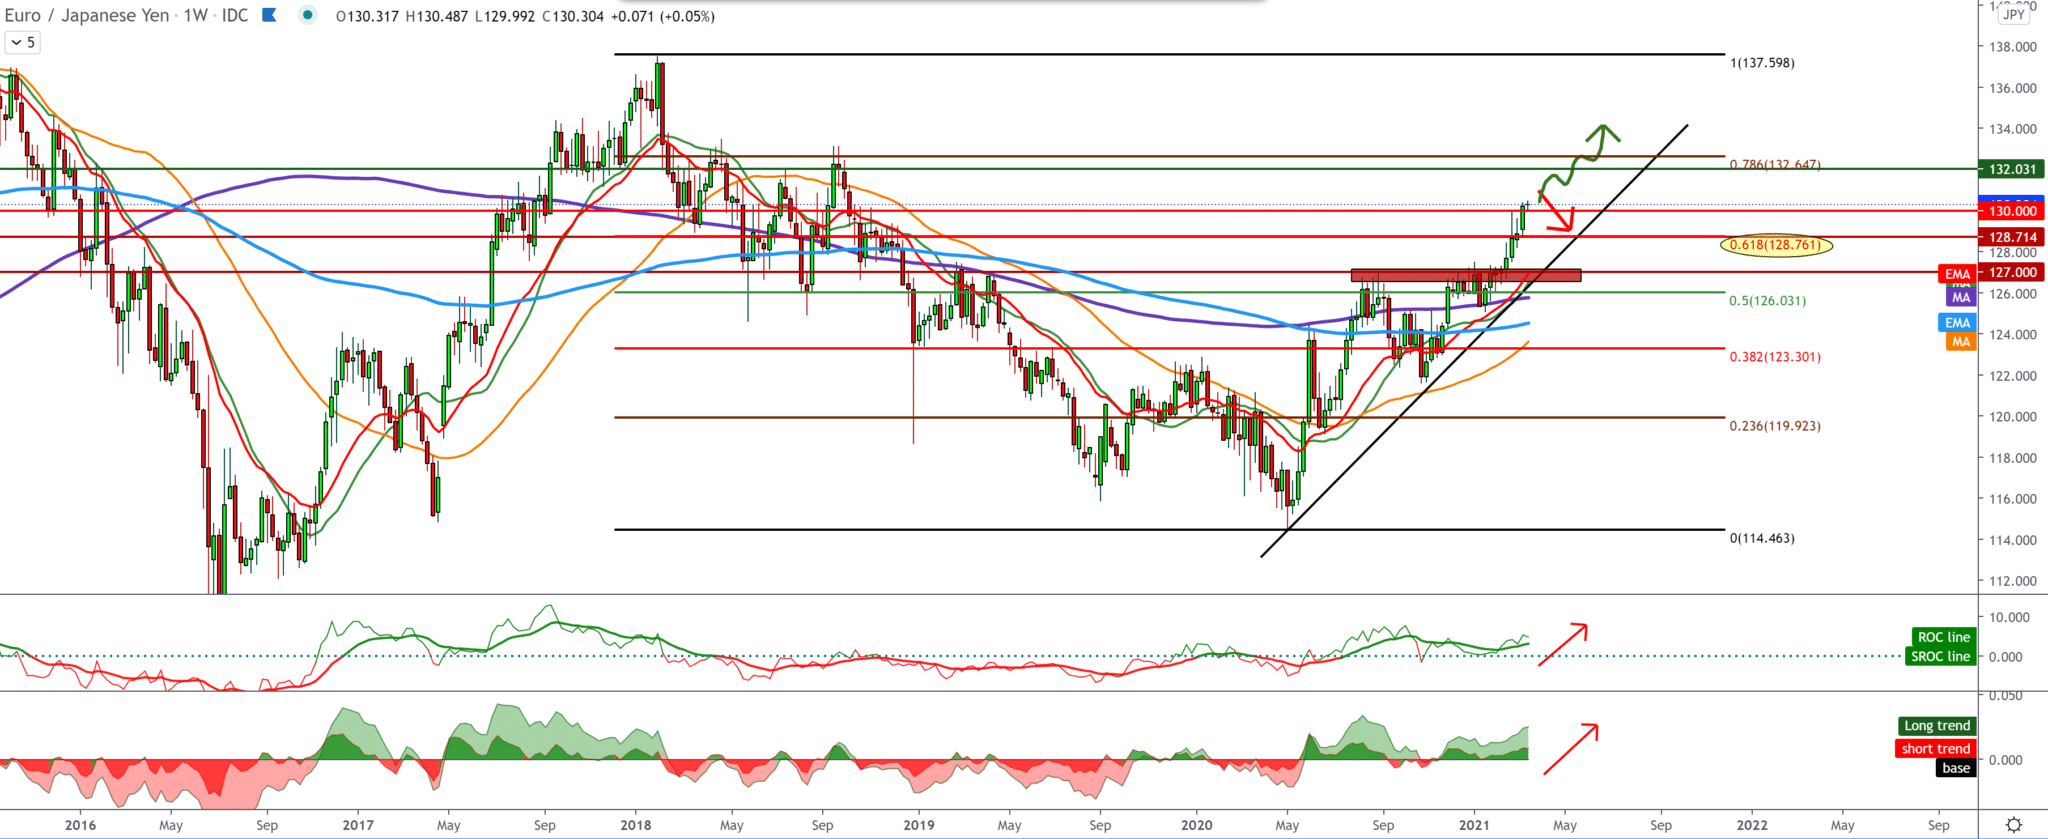Select the 130.000 red price label
Image resolution: width=2048 pixels, height=839 pixels.
click(x=2012, y=211)
